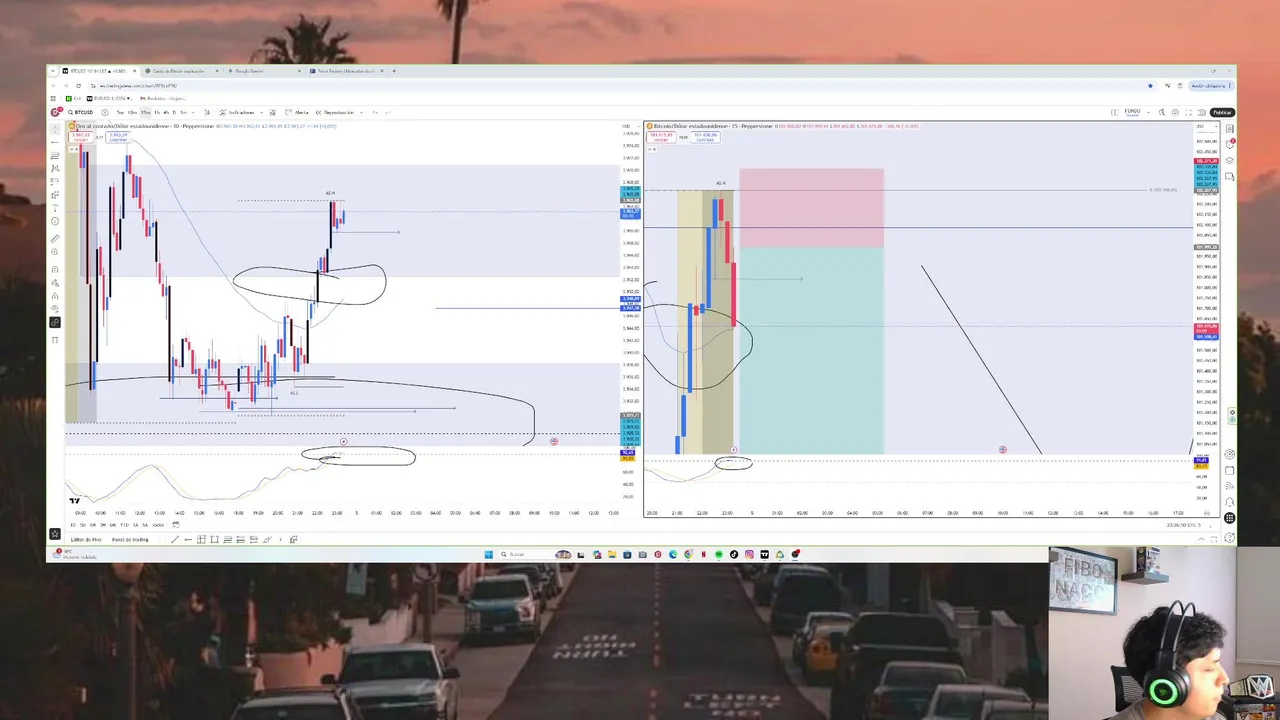Take a chart snapshot with camera icon

tap(1202, 112)
